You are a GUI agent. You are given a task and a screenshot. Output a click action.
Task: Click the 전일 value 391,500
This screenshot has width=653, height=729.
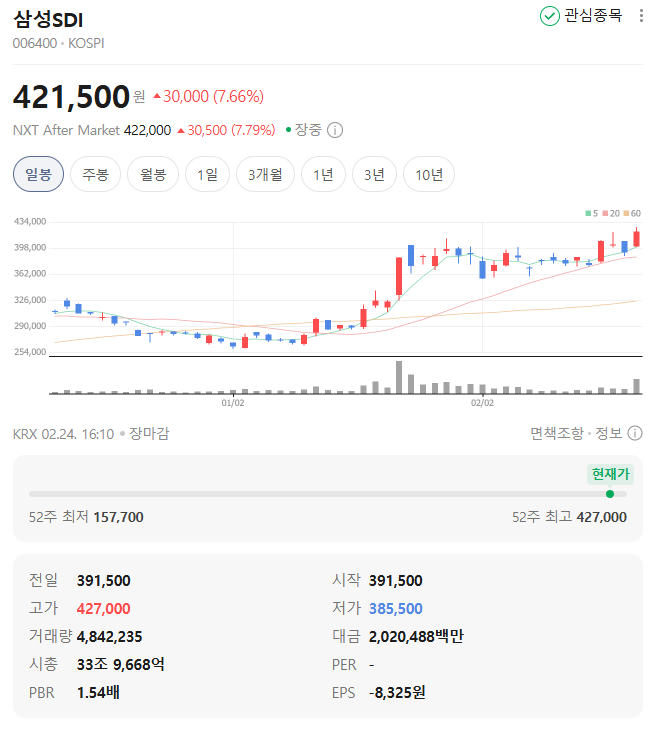[x=104, y=581]
